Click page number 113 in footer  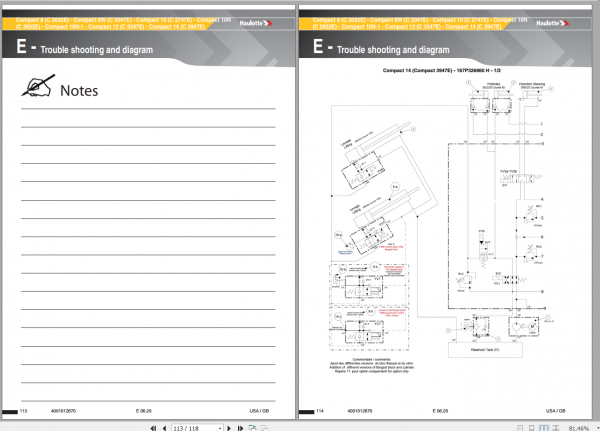click(23, 411)
